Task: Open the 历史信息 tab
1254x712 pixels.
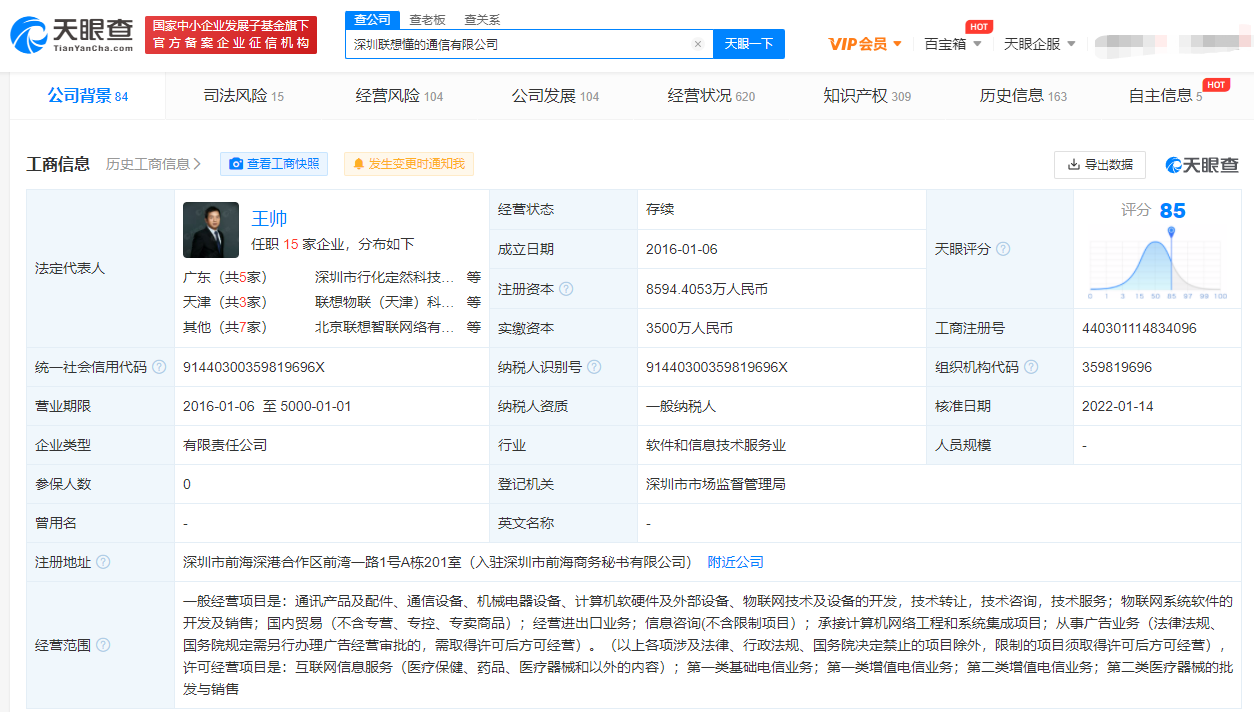Action: [x=1024, y=96]
